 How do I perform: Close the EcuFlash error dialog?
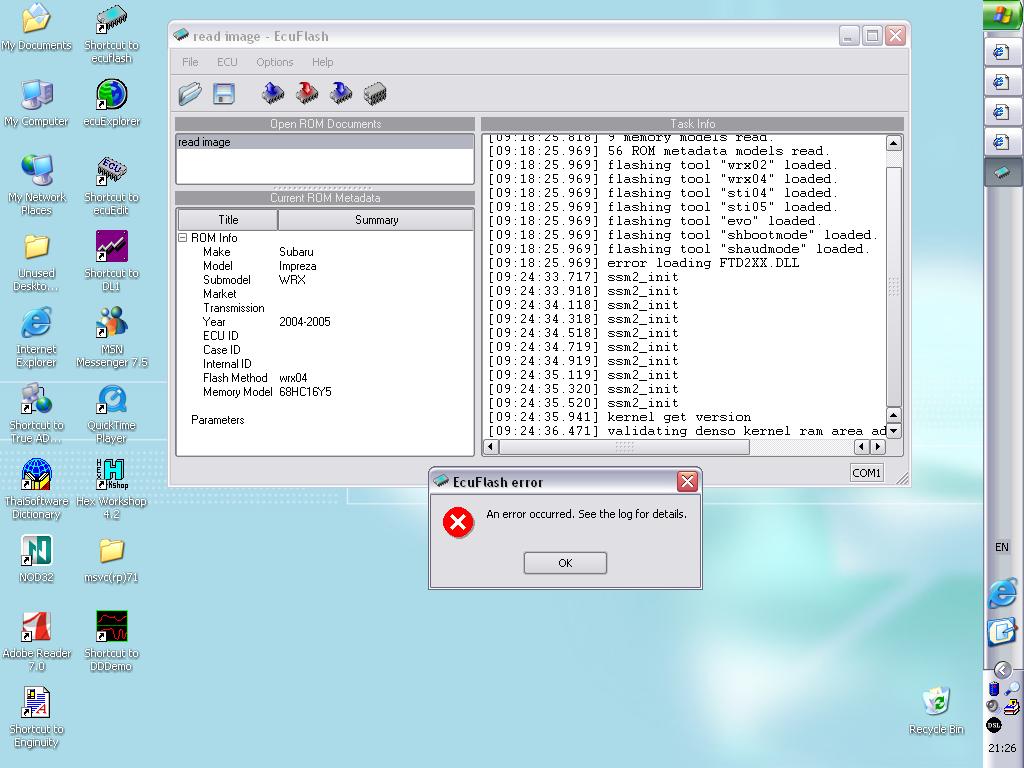coord(687,482)
